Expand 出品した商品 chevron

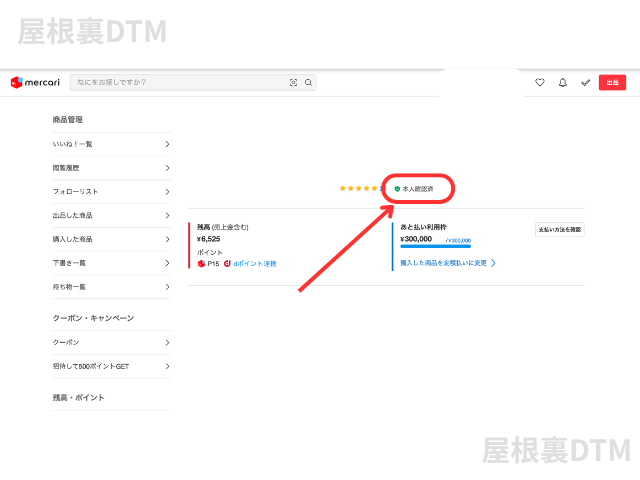167,215
